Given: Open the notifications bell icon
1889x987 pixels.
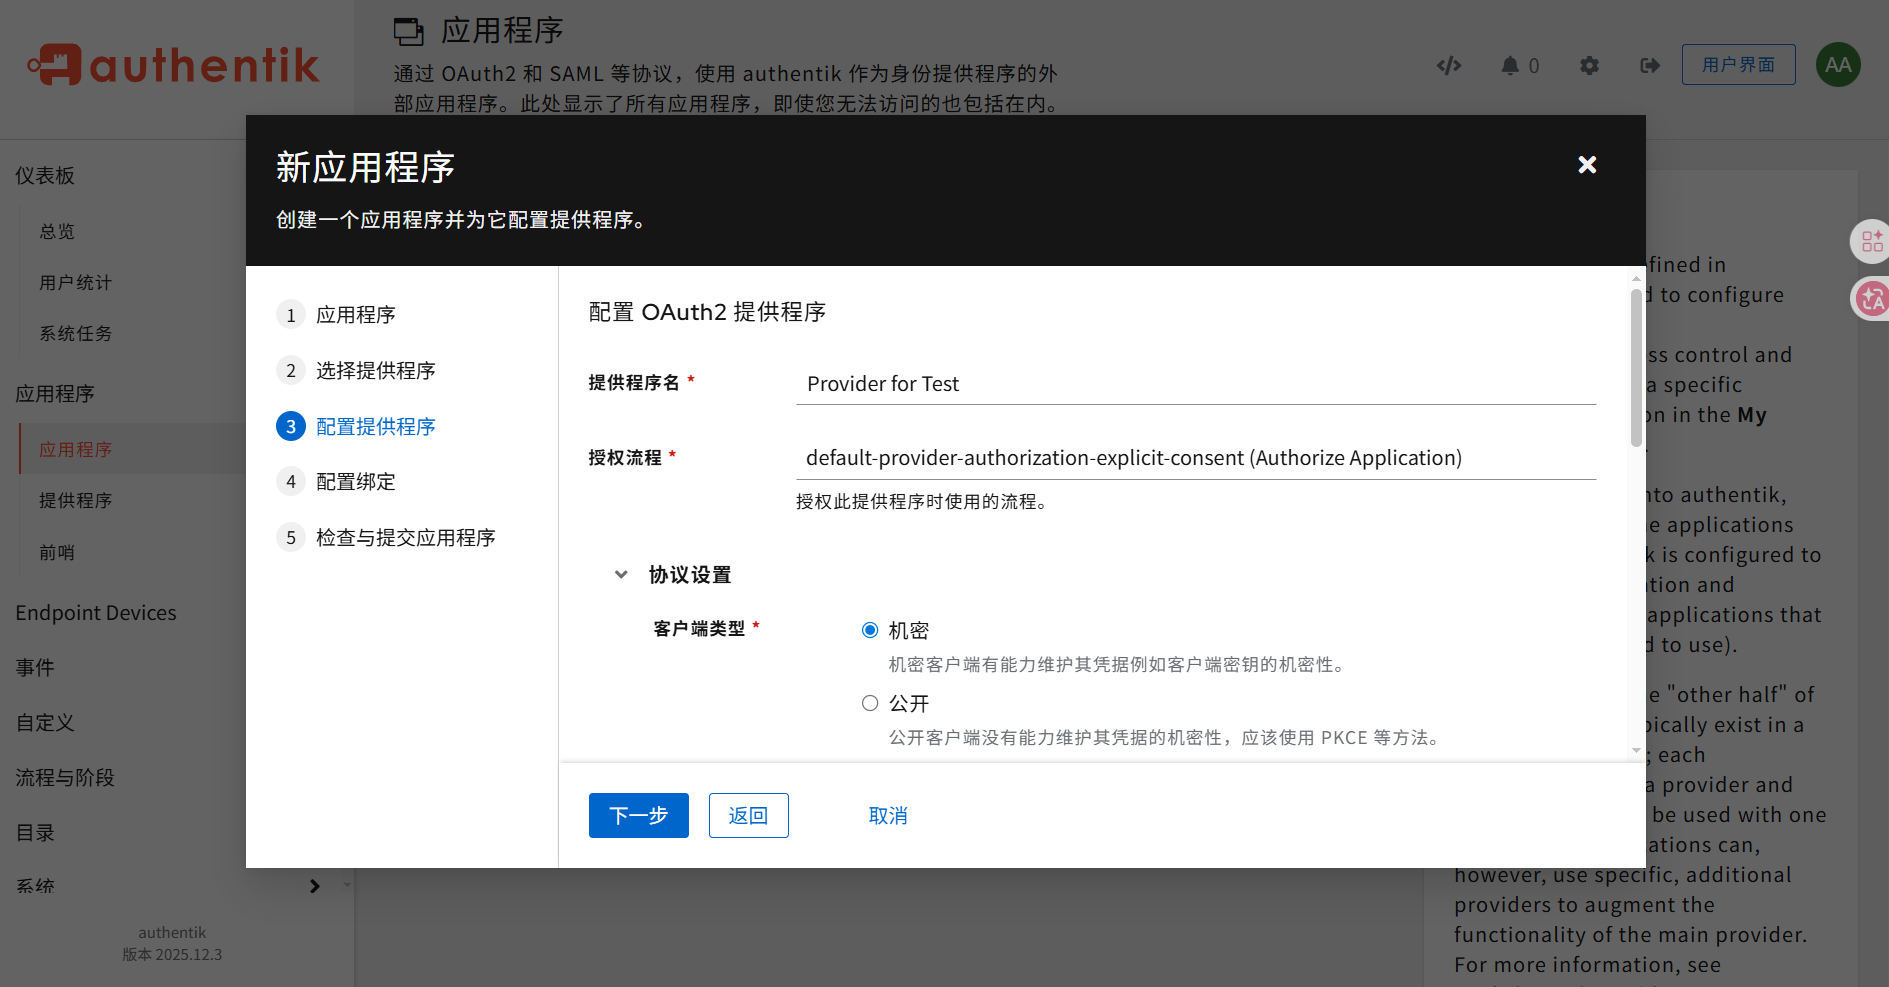Looking at the screenshot, I should (x=1511, y=65).
